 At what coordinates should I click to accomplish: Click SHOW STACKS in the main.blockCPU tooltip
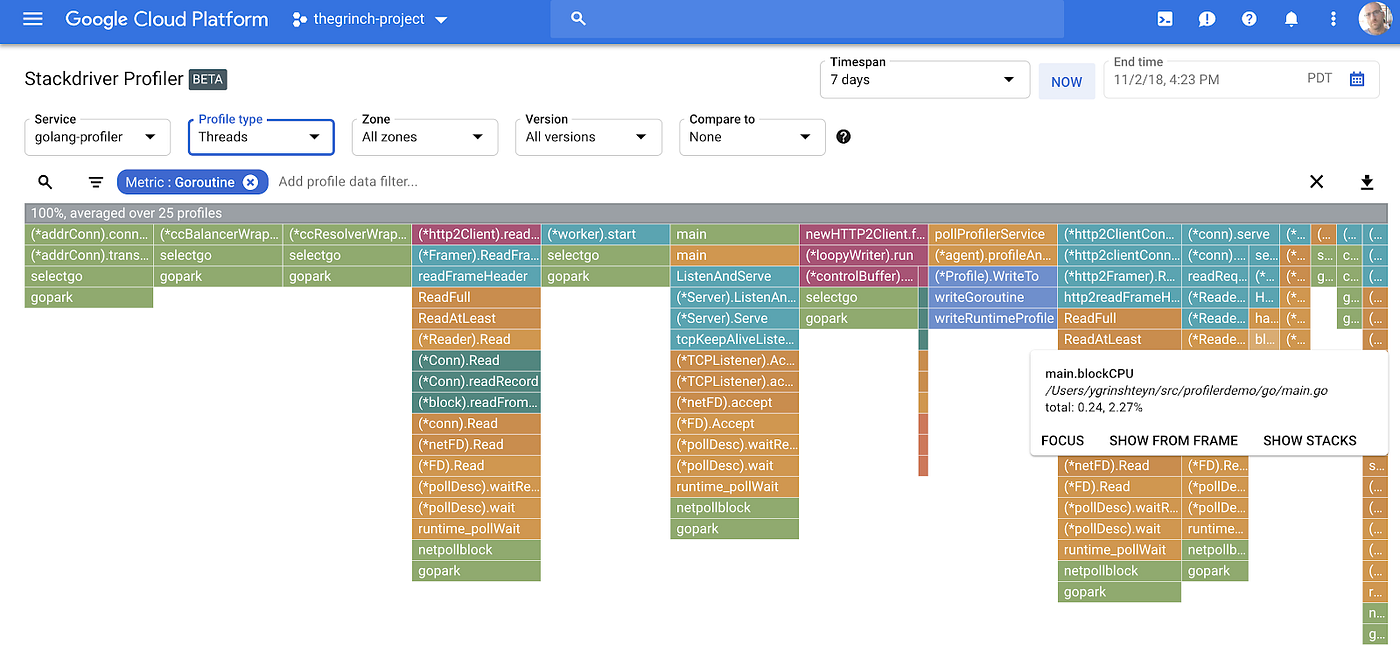tap(1310, 440)
